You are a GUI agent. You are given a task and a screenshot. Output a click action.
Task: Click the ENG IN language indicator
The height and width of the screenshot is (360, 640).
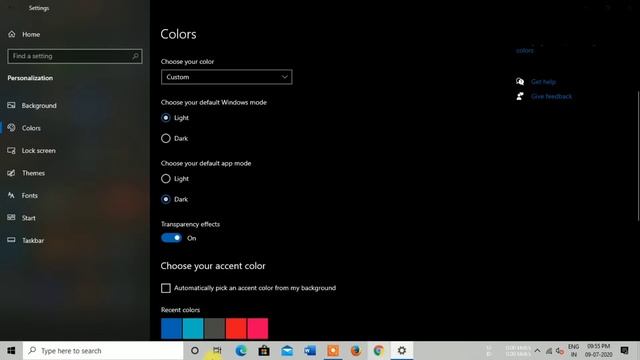point(573,351)
